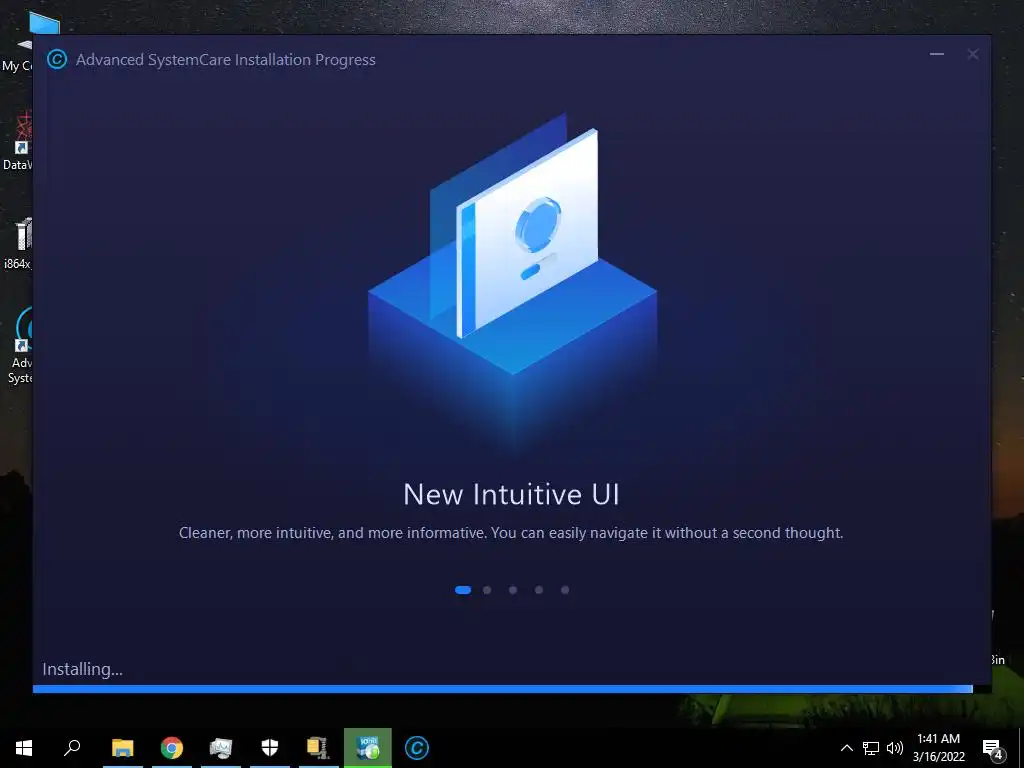1024x768 pixels.
Task: Select the third slide indicator dot
Action: (x=513, y=590)
